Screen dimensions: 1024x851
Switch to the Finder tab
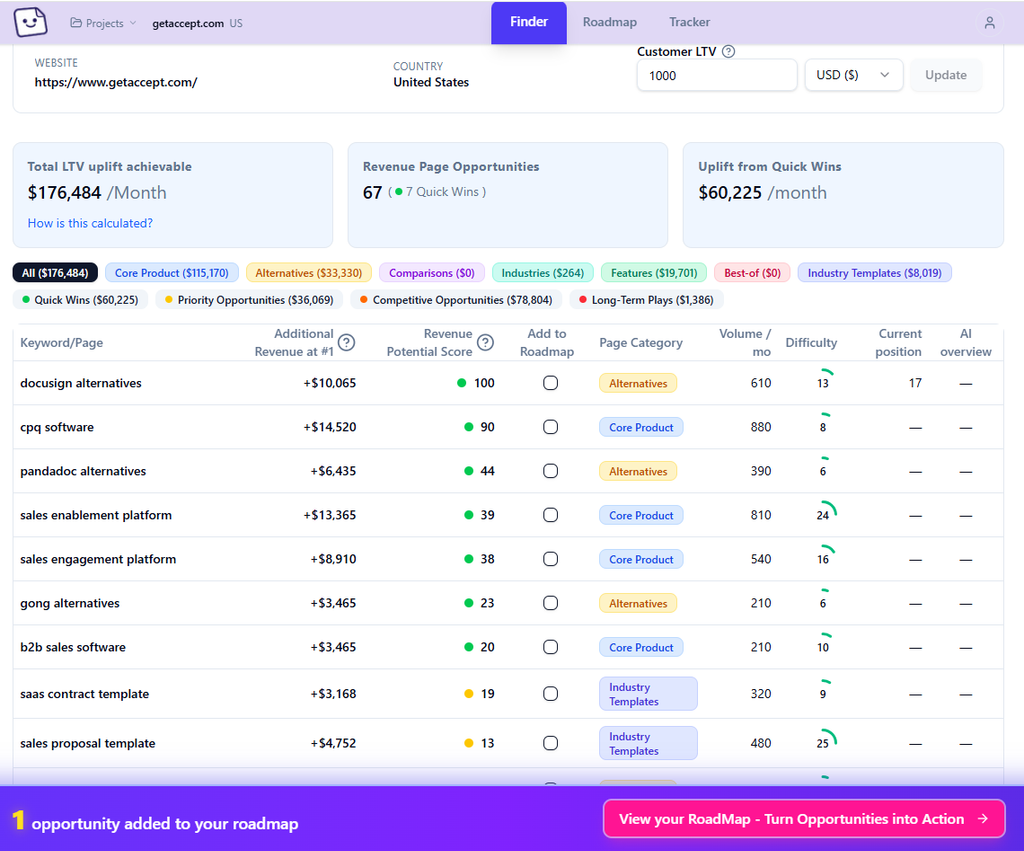528,22
